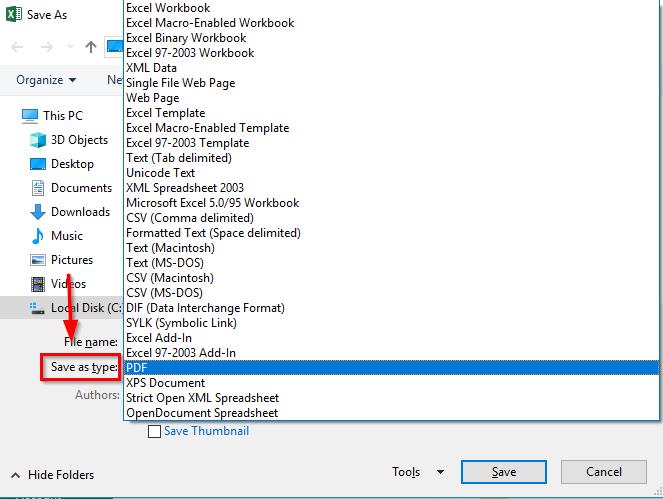Image resolution: width=663 pixels, height=499 pixels.
Task: Pick Microsoft Excel 5.0/95 Workbook type
Action: click(x=392, y=203)
